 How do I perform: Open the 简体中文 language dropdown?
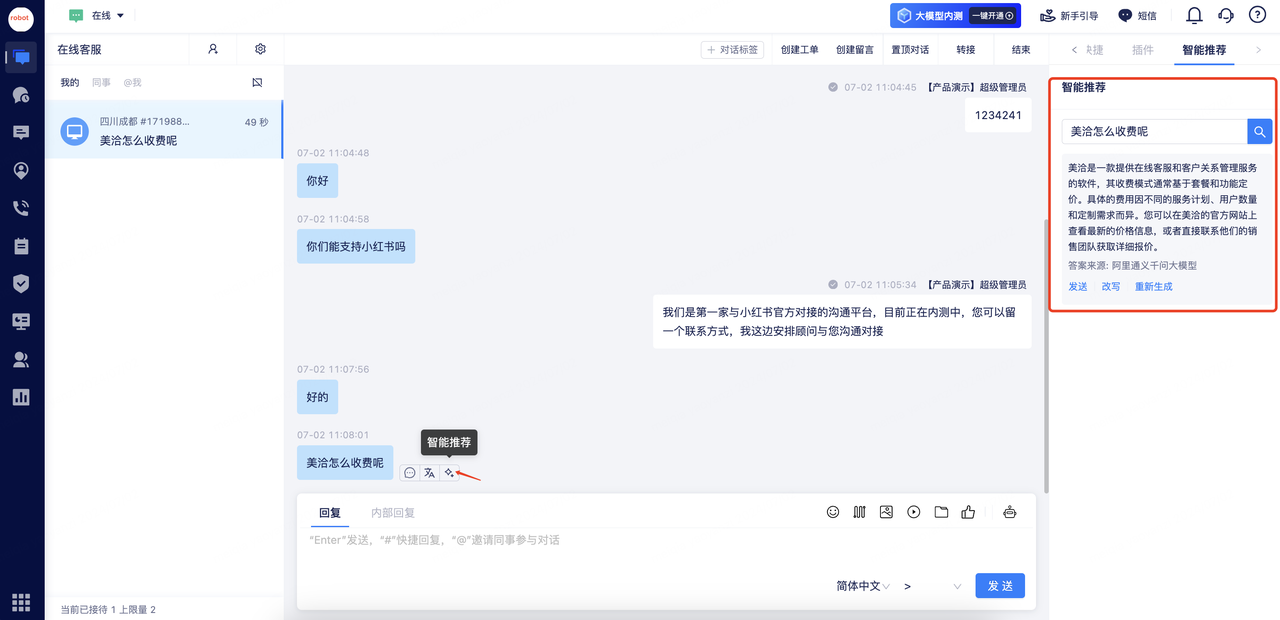tap(863, 586)
